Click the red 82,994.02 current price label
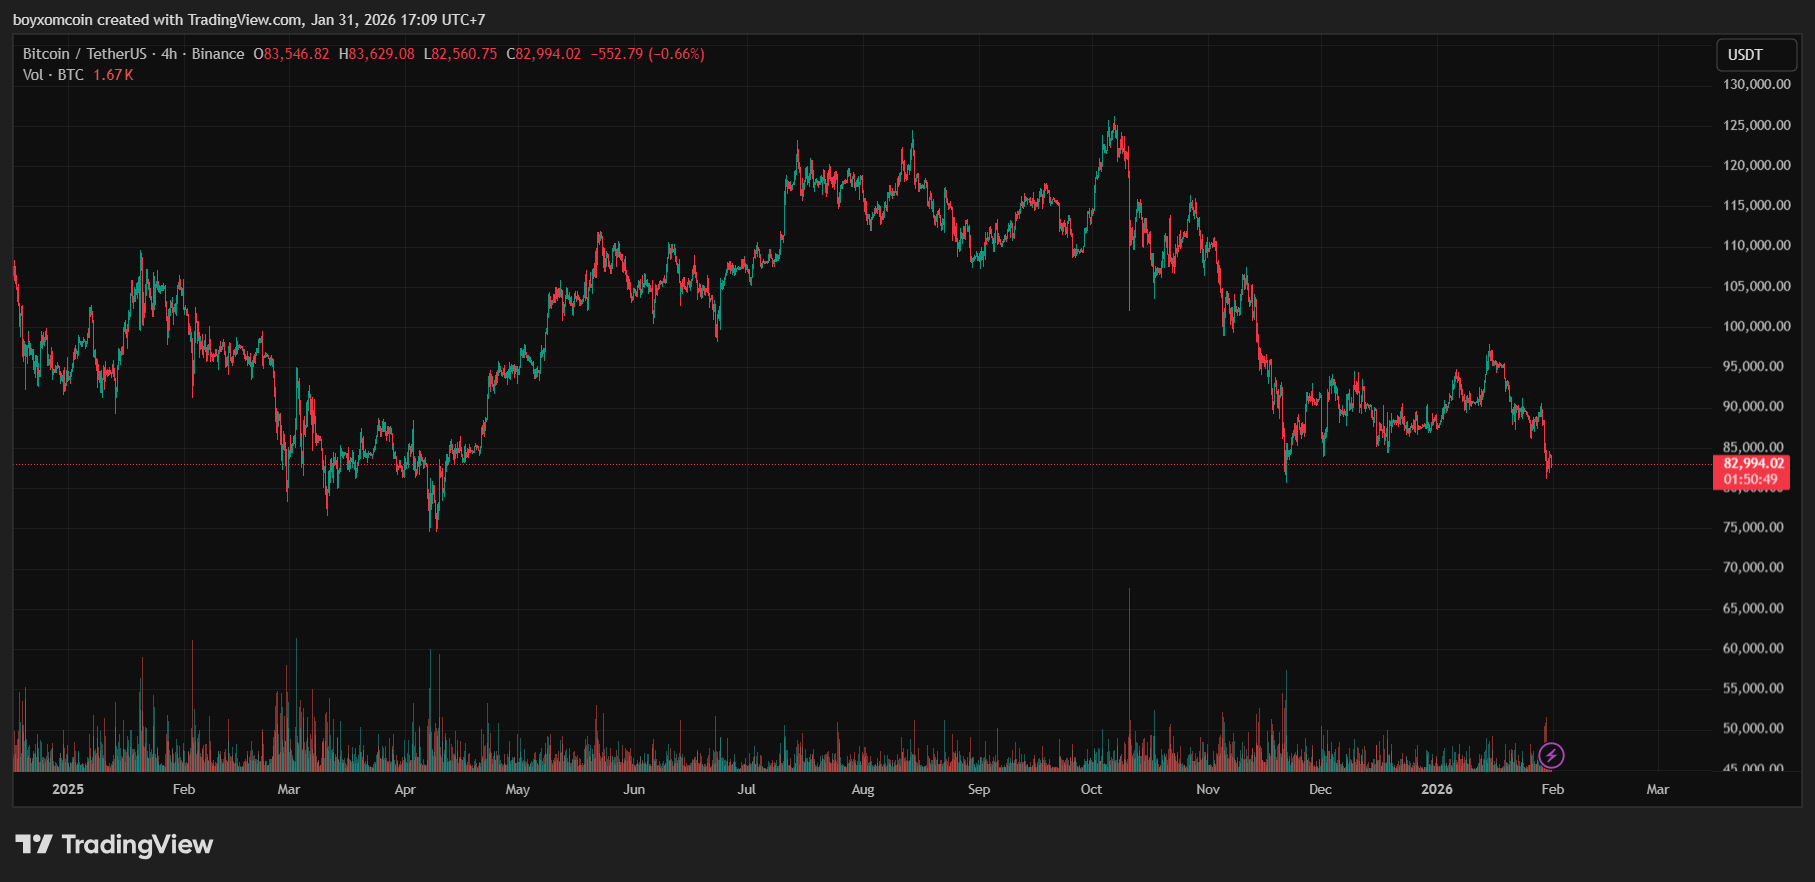 (1753, 464)
